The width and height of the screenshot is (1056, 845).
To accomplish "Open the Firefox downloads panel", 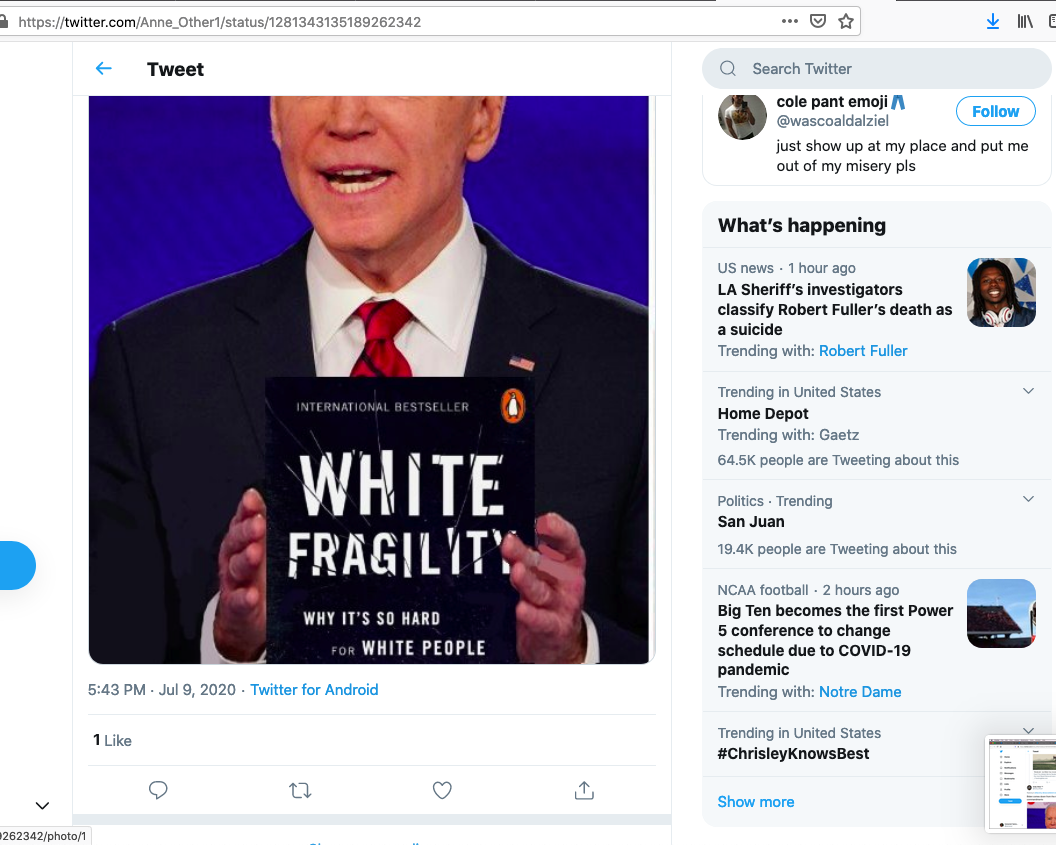I will 992,21.
